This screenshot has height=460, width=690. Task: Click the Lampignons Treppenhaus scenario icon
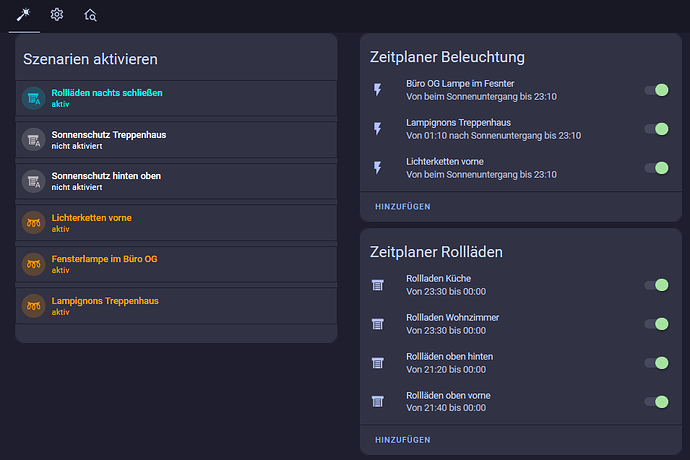(x=33, y=306)
